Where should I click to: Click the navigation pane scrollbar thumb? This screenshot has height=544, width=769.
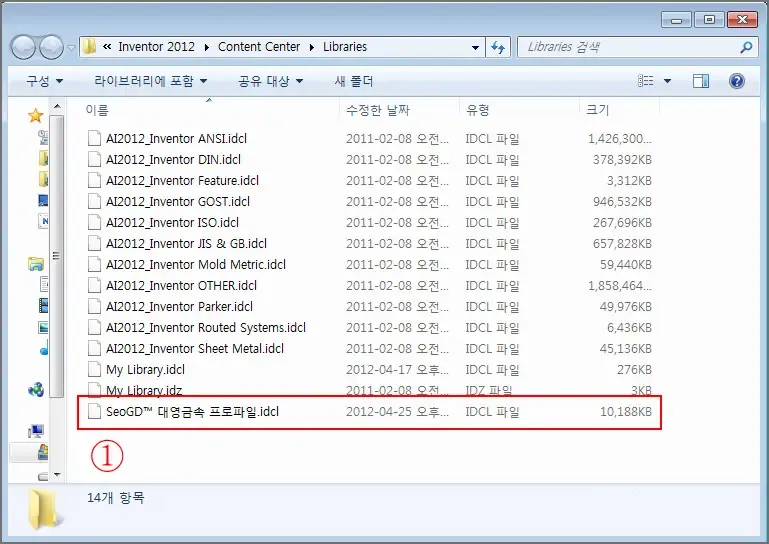point(56,256)
